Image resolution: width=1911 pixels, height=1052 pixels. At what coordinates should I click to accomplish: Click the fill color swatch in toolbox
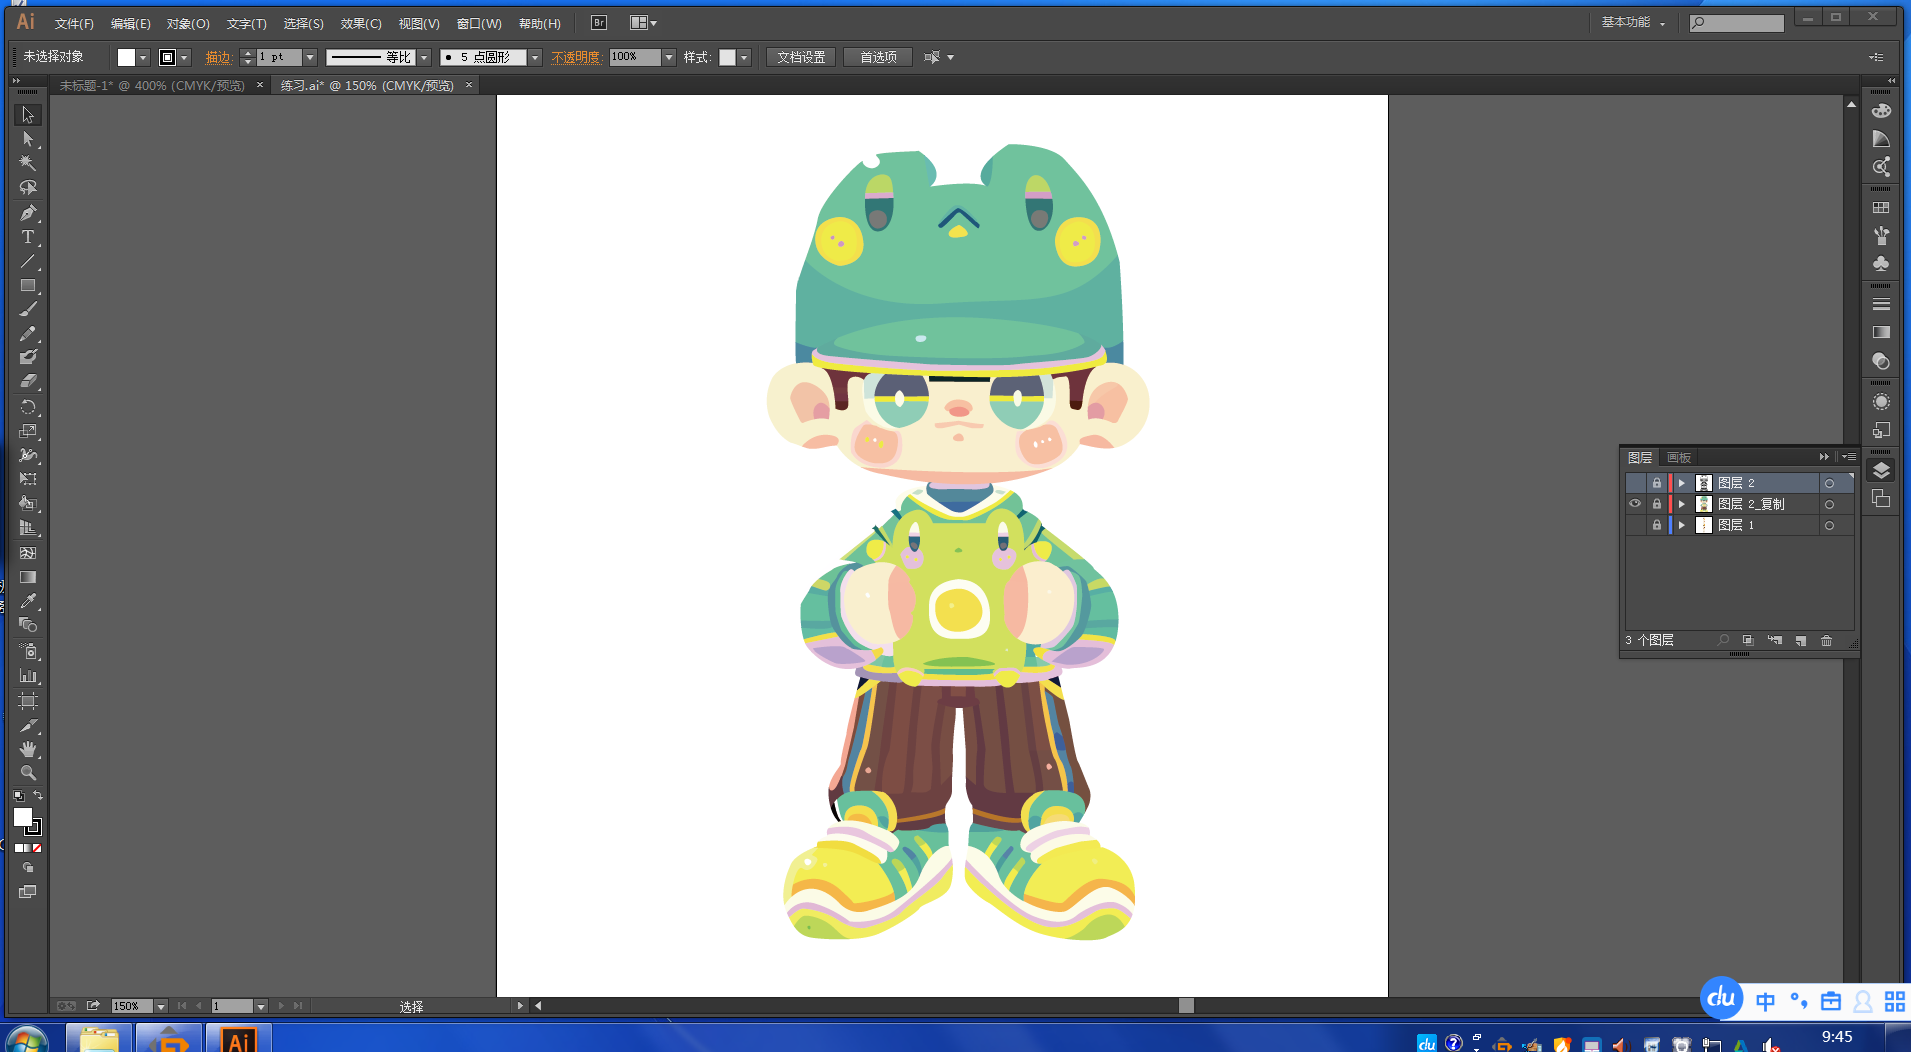click(x=22, y=817)
